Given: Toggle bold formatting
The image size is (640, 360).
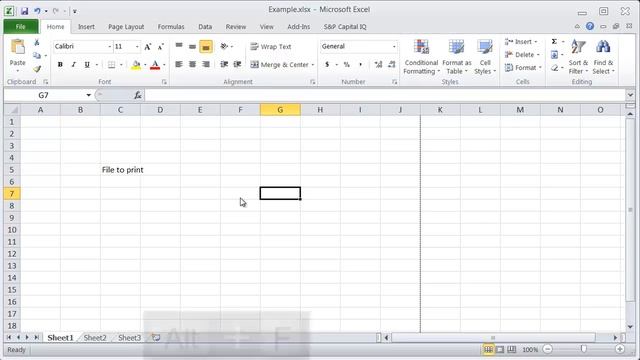Looking at the screenshot, I should point(60,64).
